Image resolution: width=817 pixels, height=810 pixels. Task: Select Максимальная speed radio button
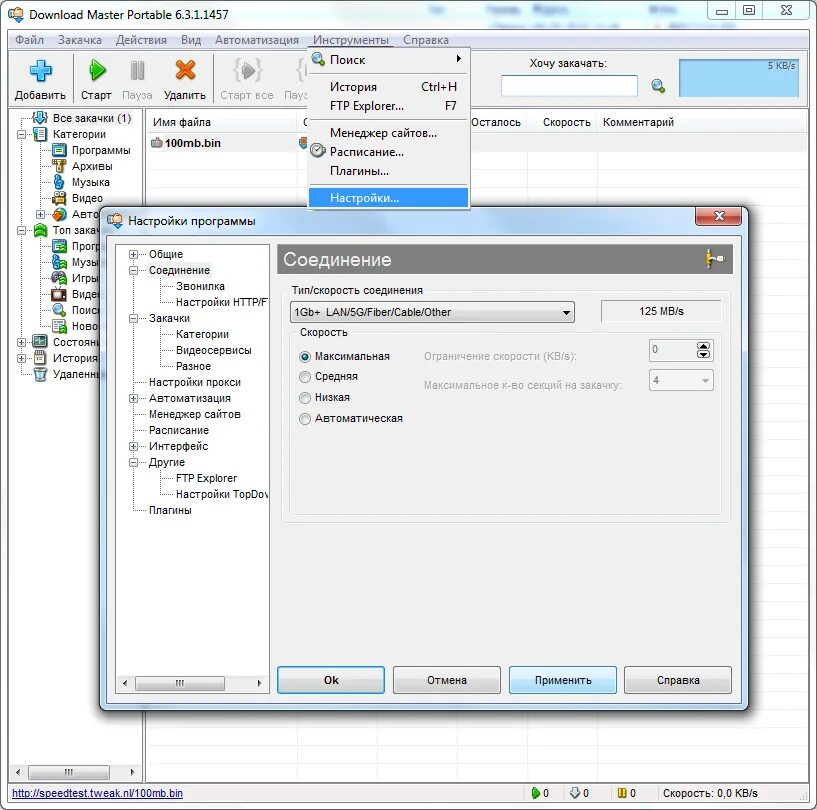(305, 357)
